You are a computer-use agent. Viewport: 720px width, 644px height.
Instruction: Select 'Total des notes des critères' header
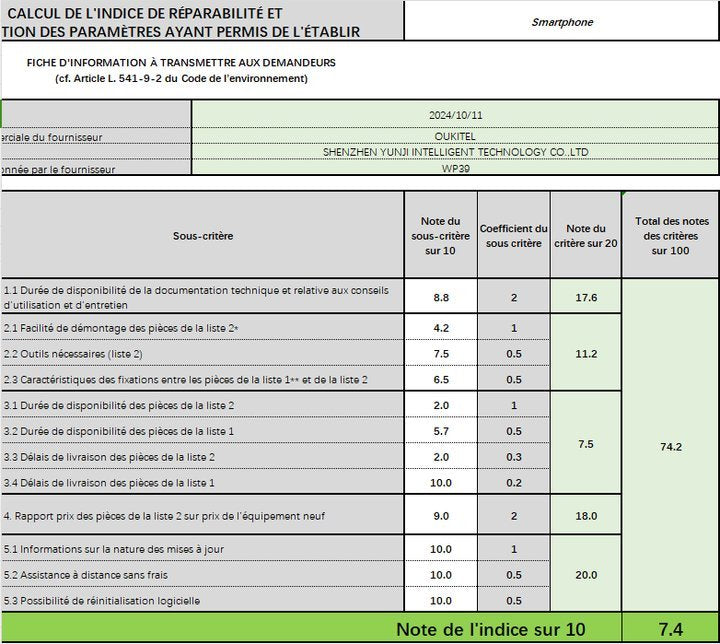point(671,236)
